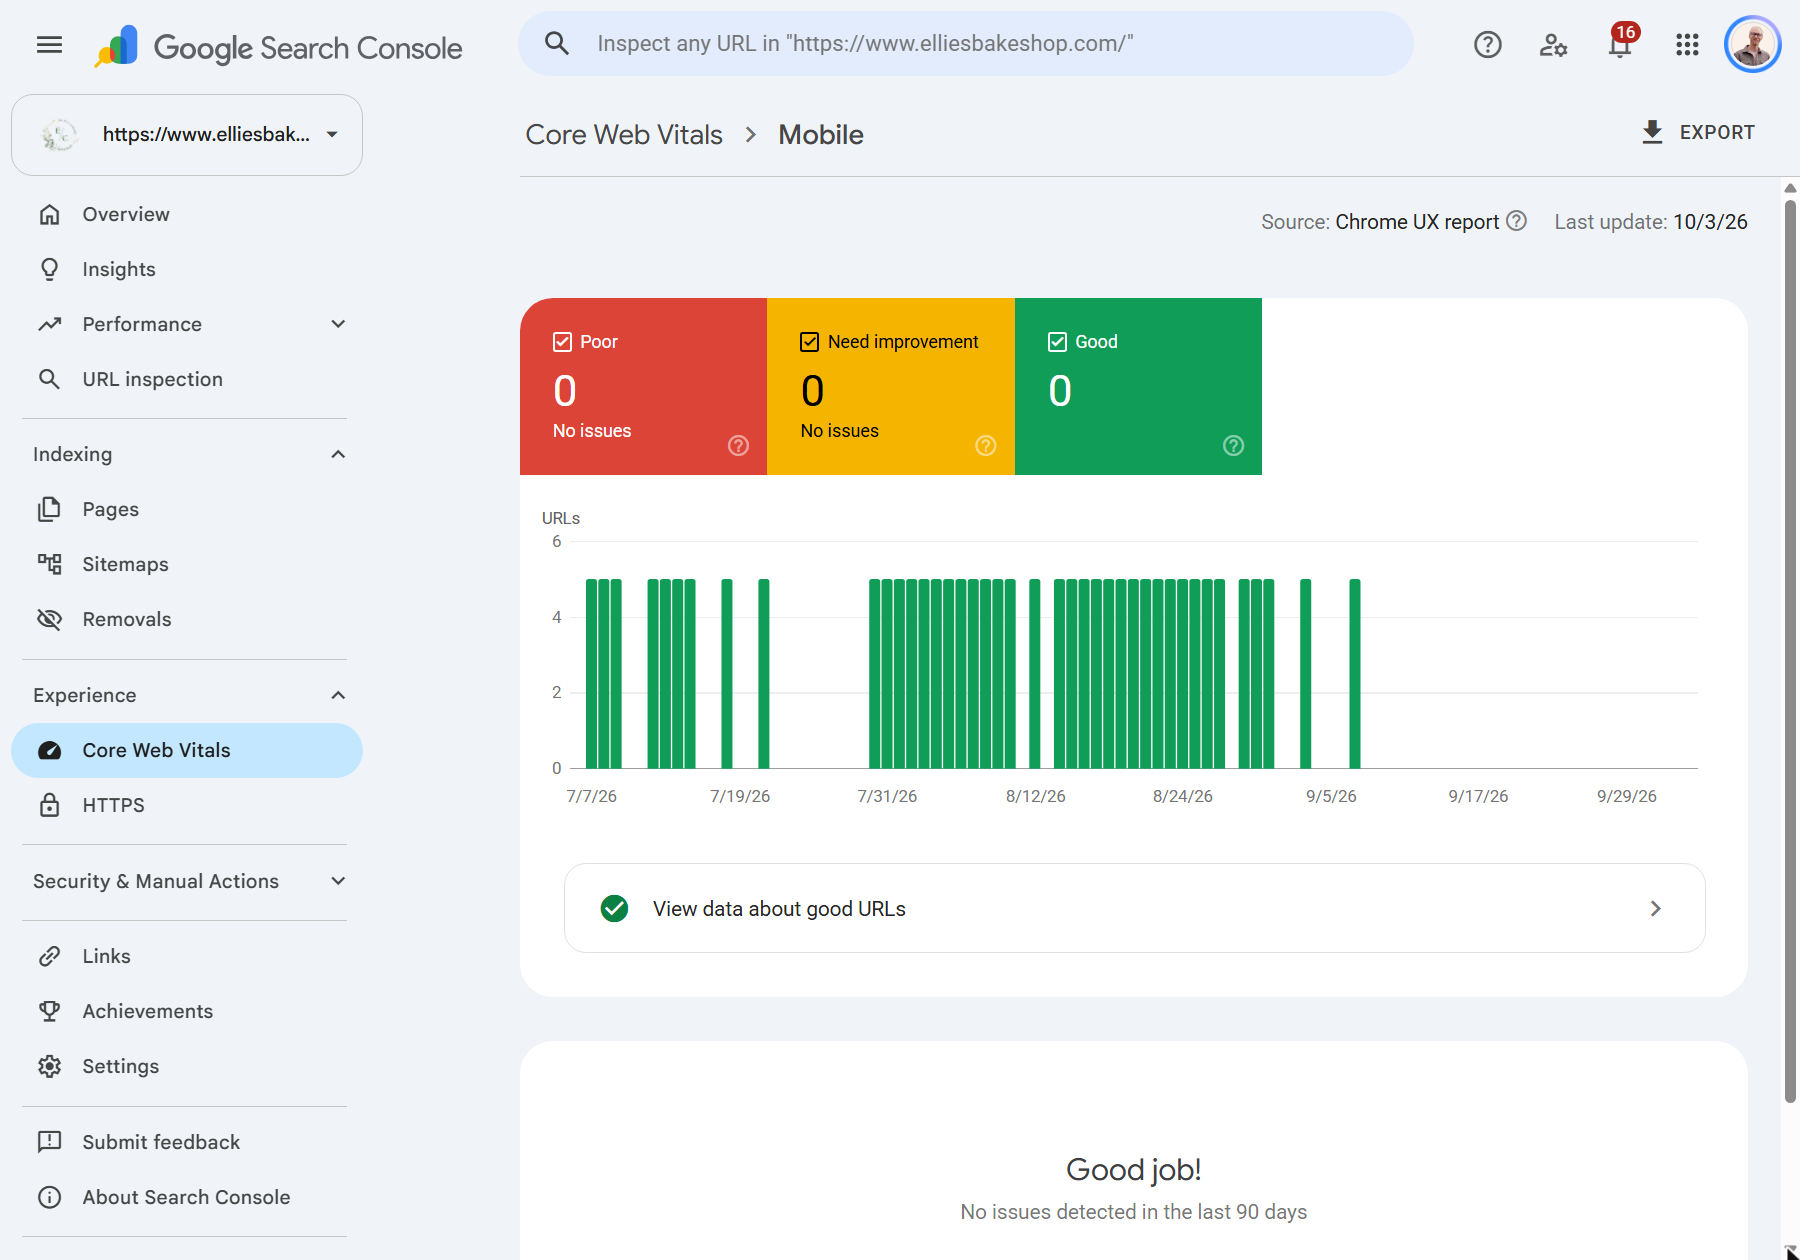Open Removals in sidebar
1800x1260 pixels.
coord(187,619)
